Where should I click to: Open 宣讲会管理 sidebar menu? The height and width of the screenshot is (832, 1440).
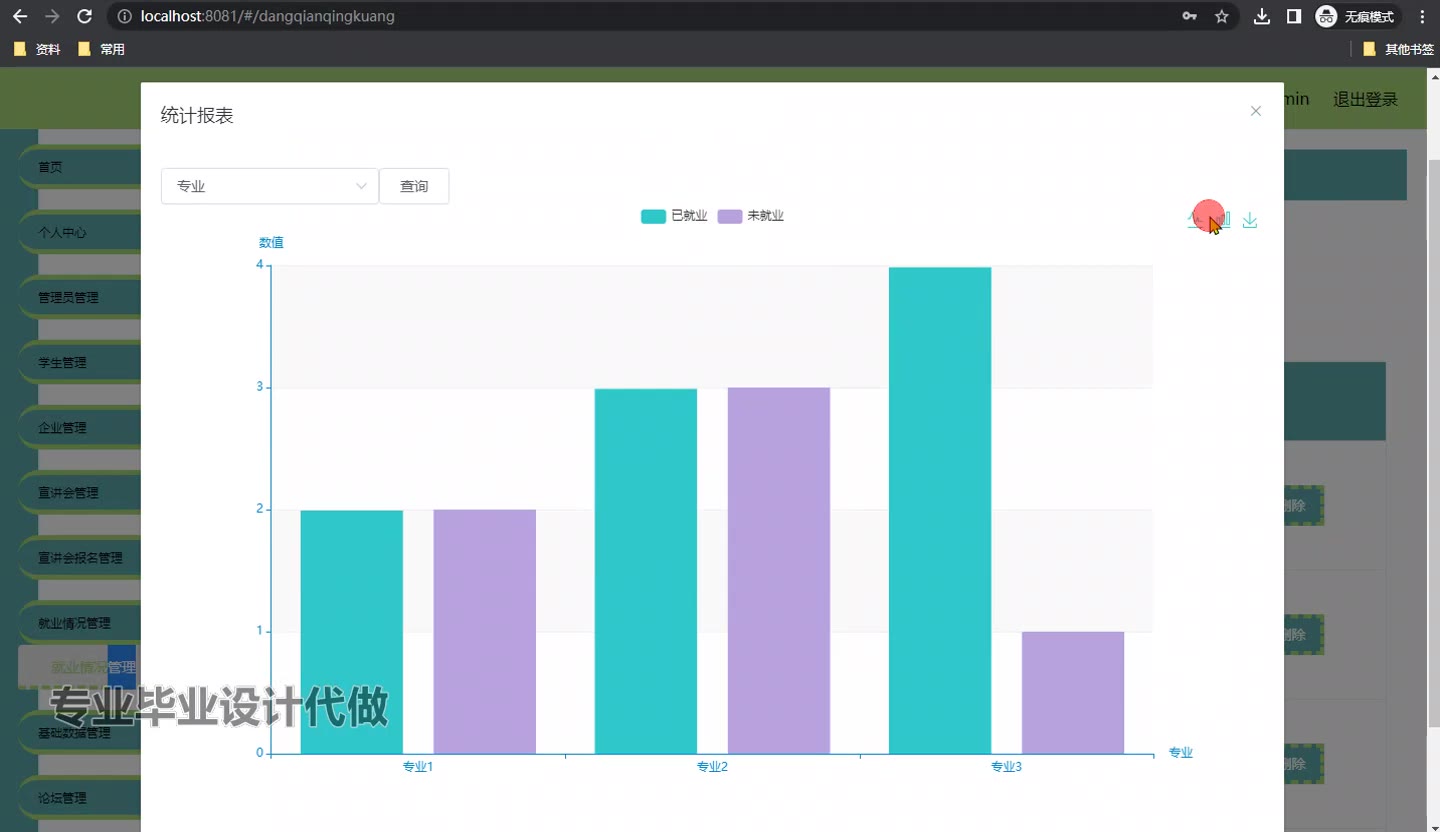tap(80, 492)
